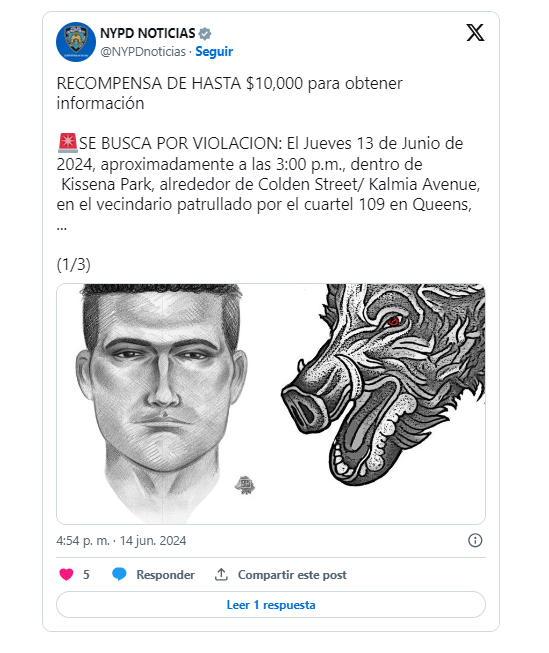Click the post text starting with RECOMPENSA
Viewport: 549px width, 653px height.
coord(230,93)
